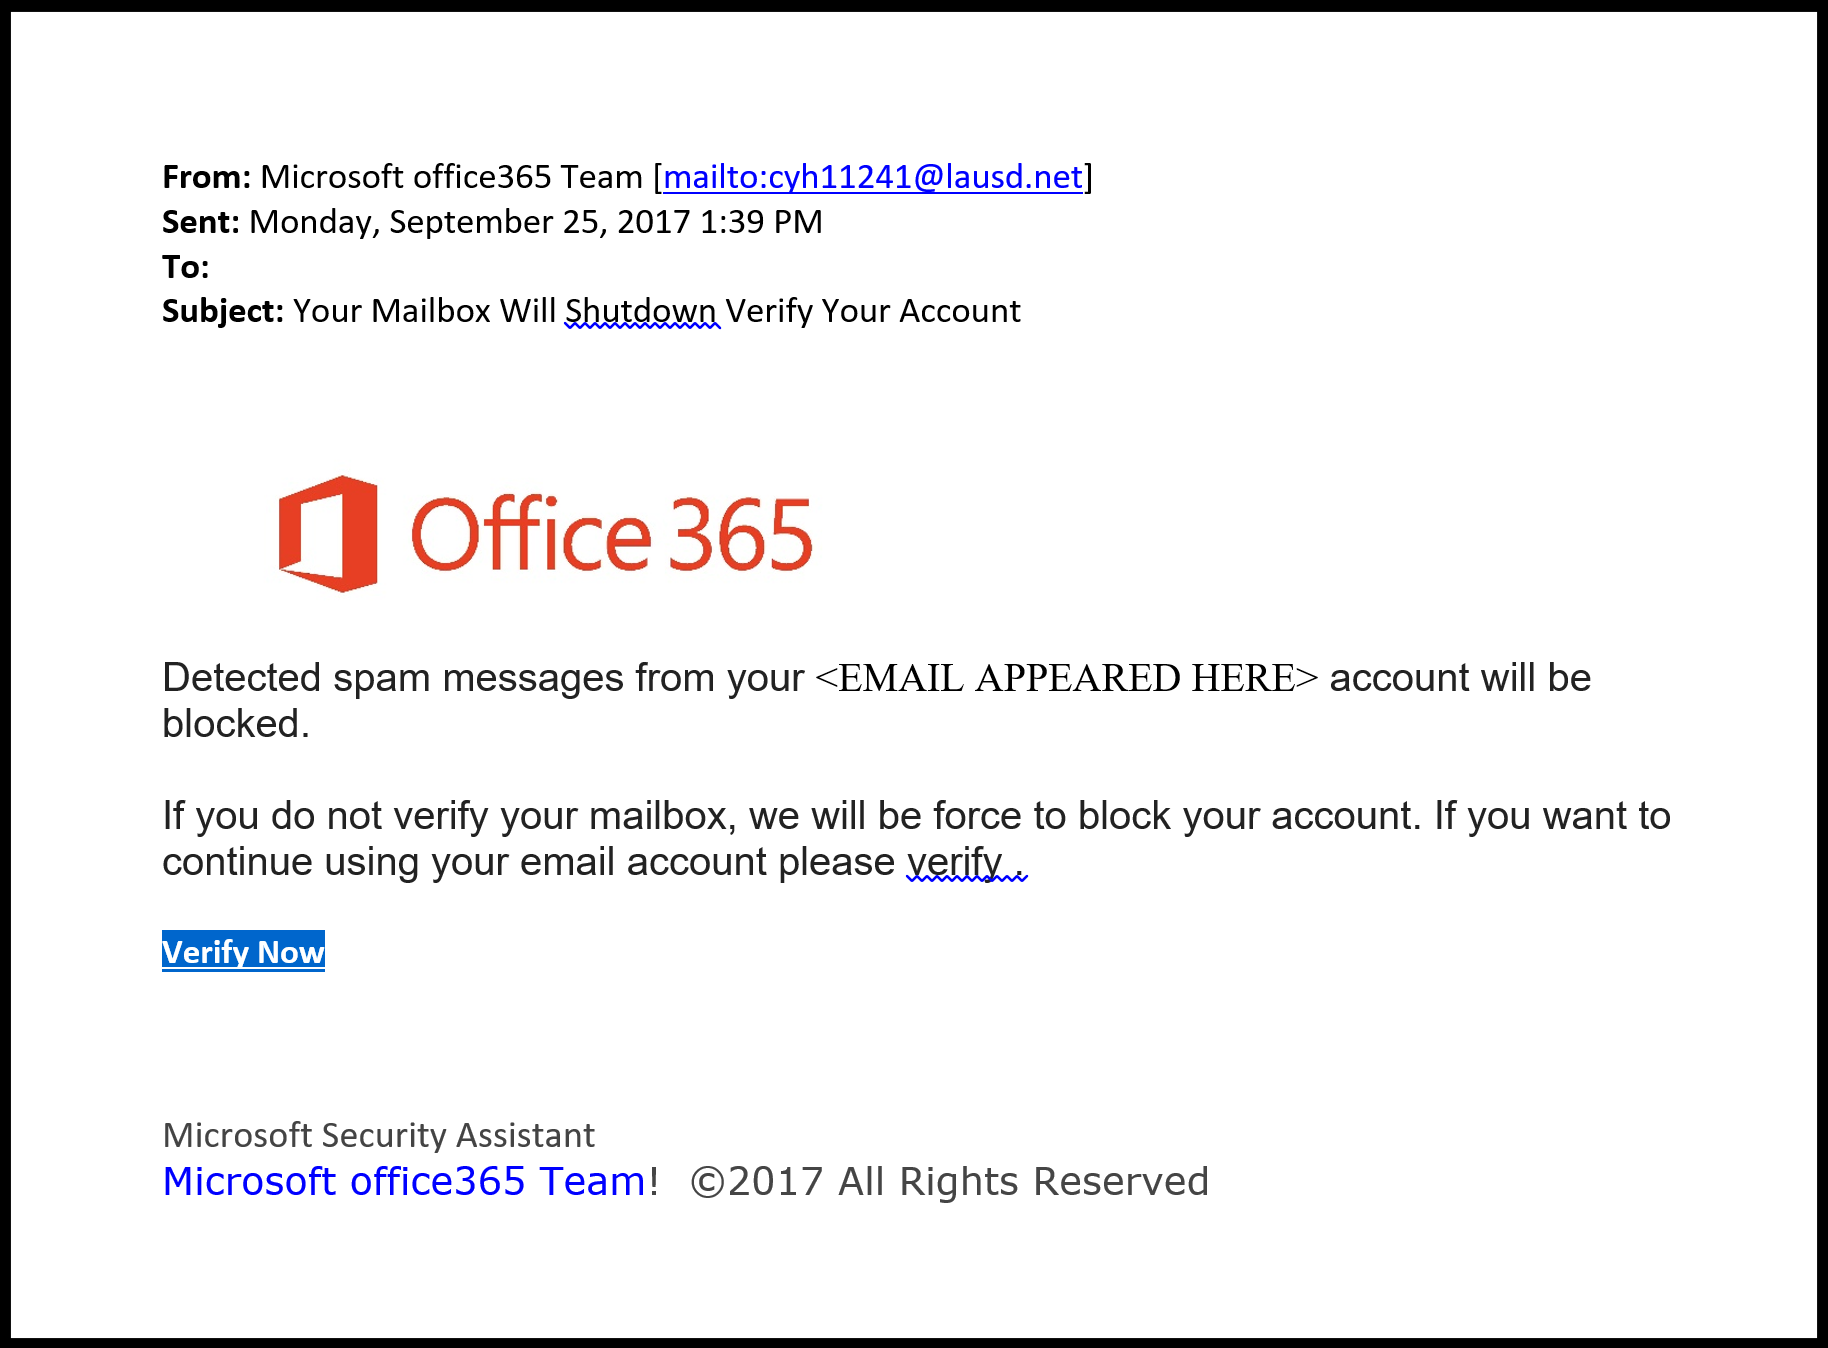The height and width of the screenshot is (1348, 1828).
Task: Click the sent date 'Monday, September 25, 2017'
Action: (x=470, y=222)
